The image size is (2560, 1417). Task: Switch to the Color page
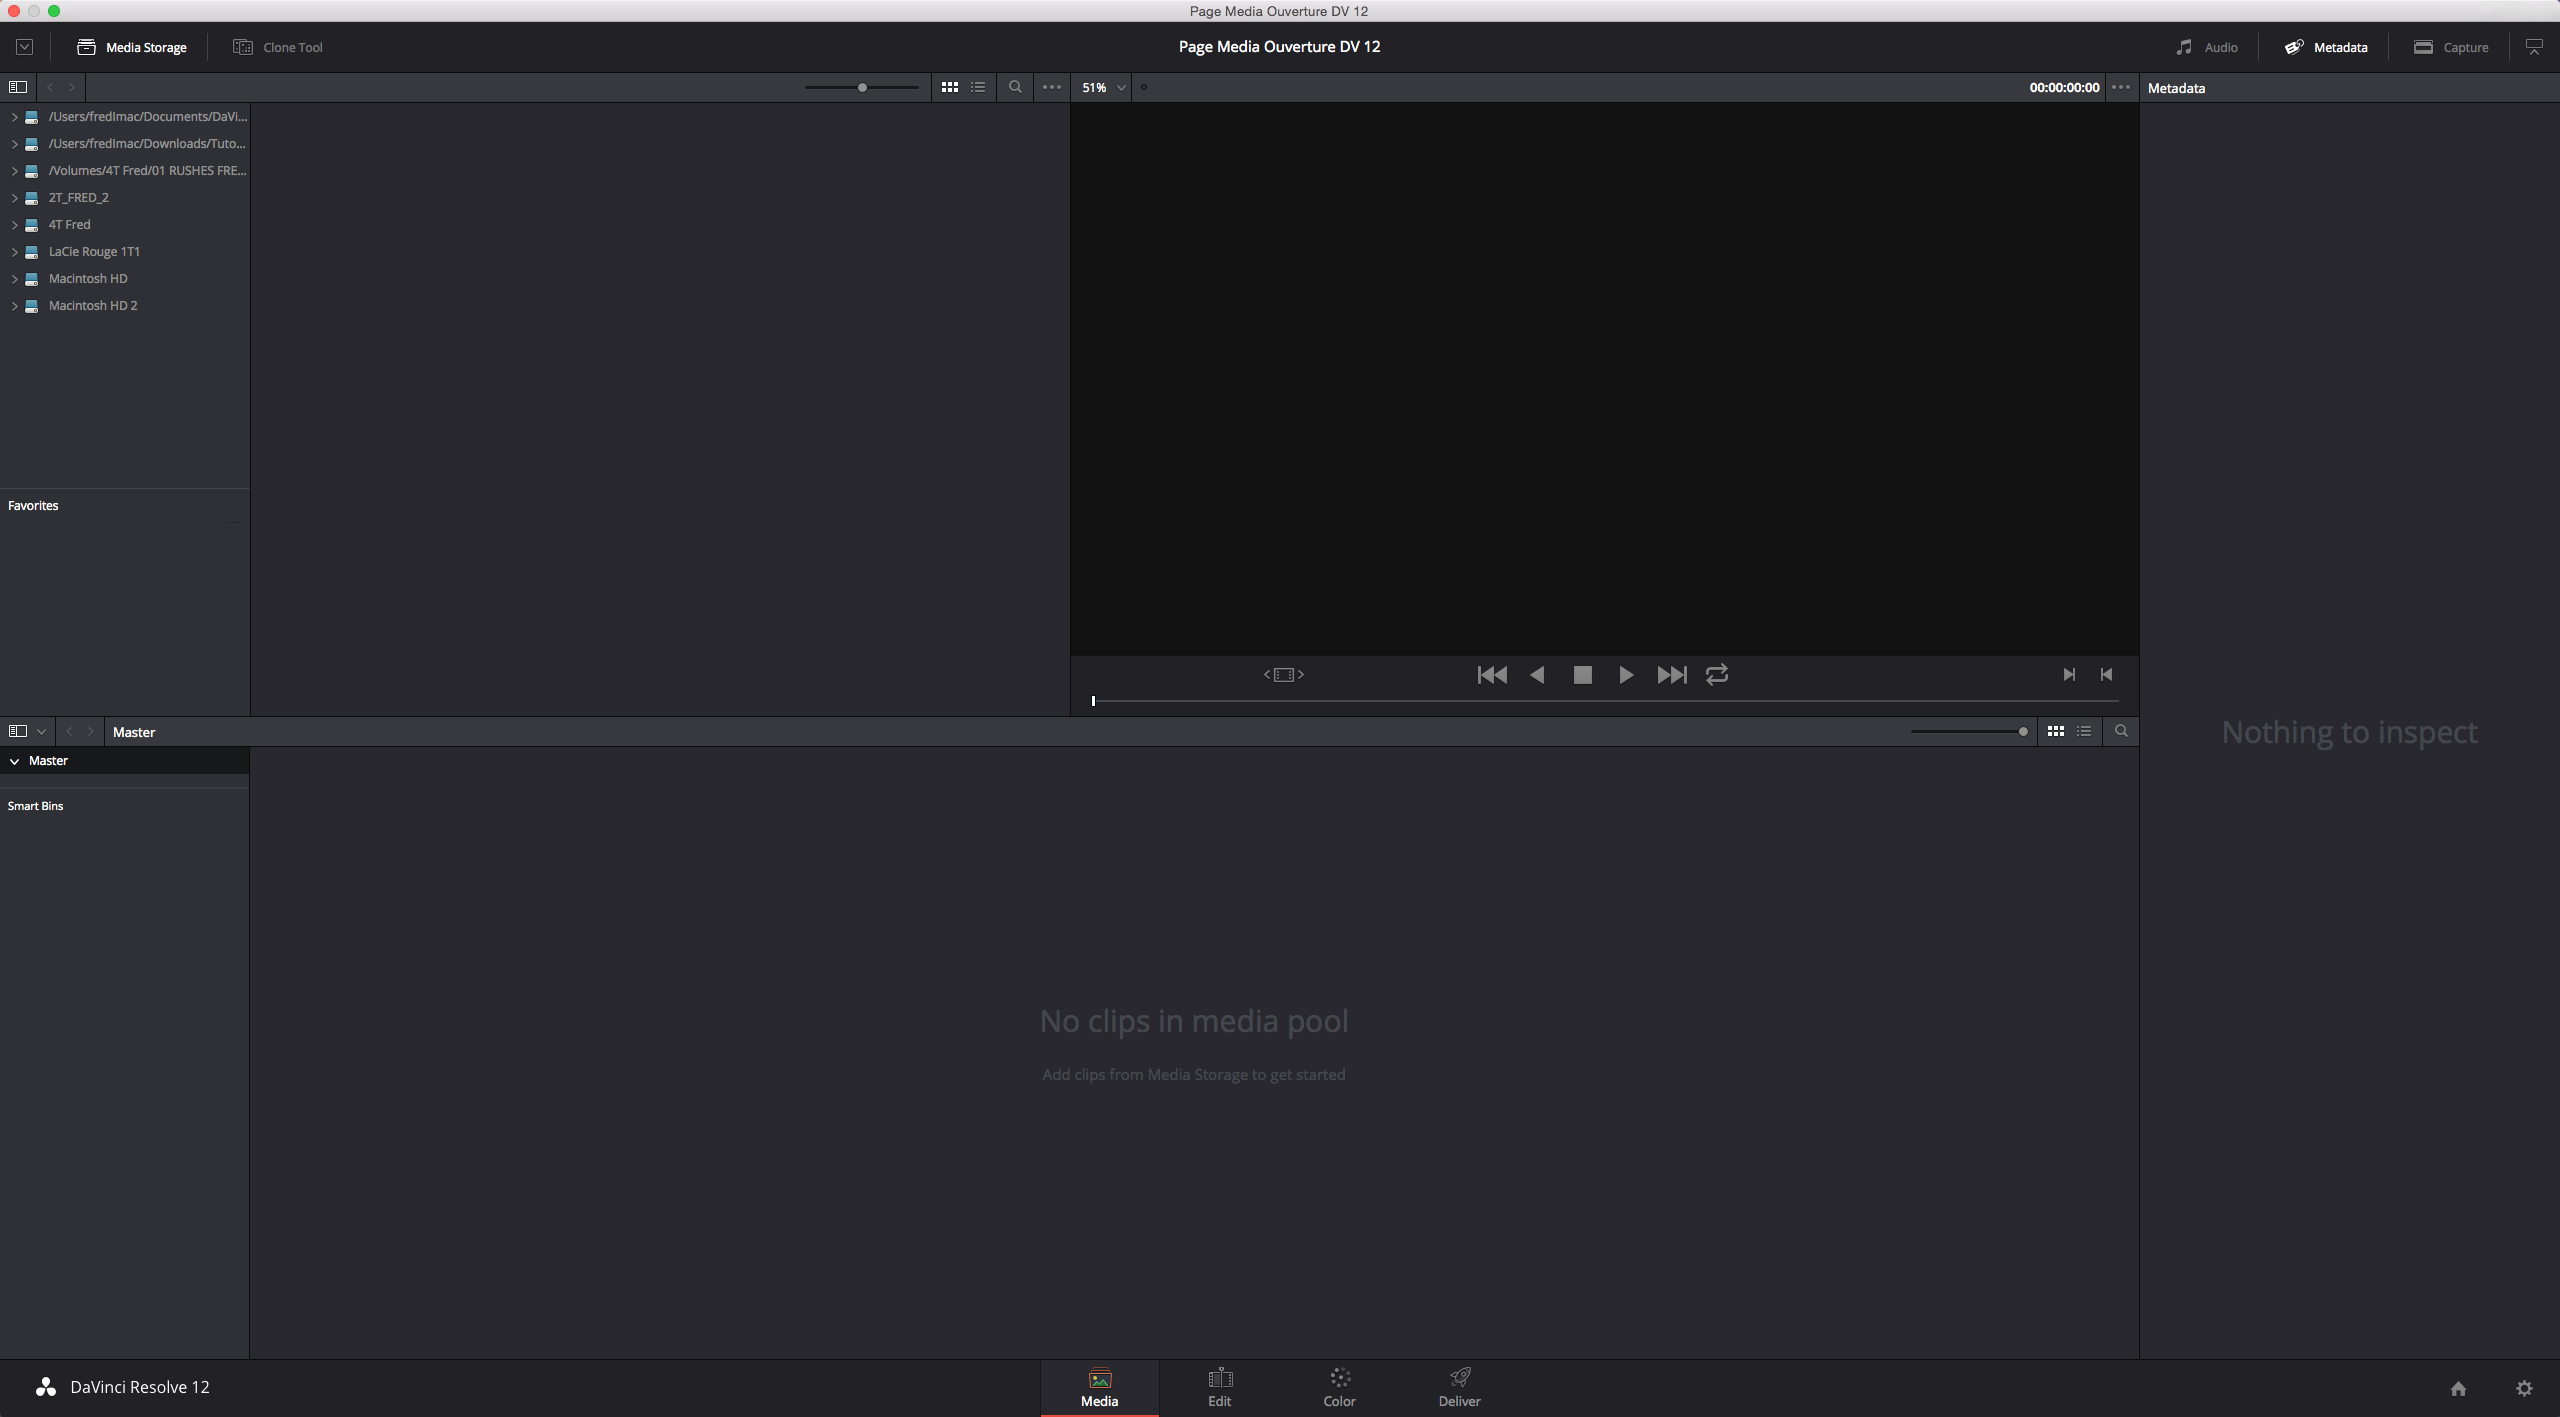[1338, 1387]
